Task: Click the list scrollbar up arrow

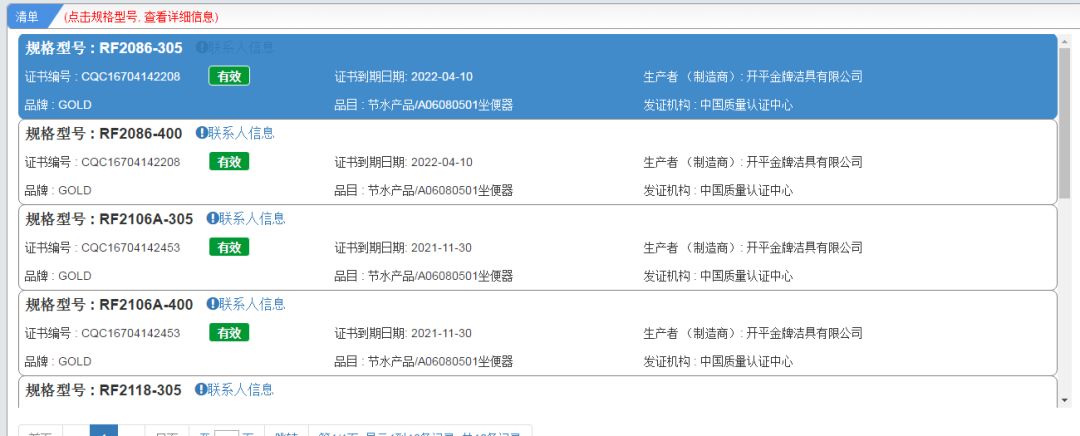Action: click(1065, 41)
